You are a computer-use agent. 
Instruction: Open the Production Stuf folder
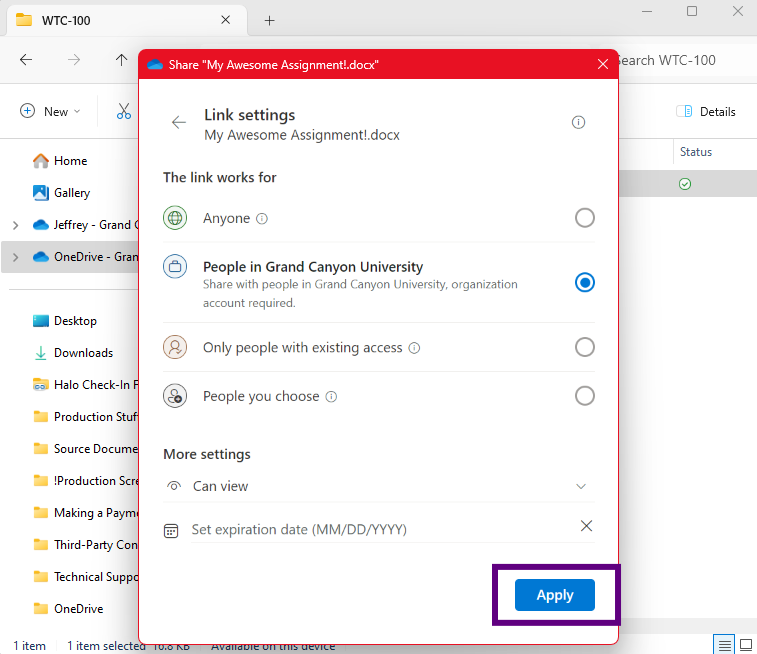click(85, 417)
